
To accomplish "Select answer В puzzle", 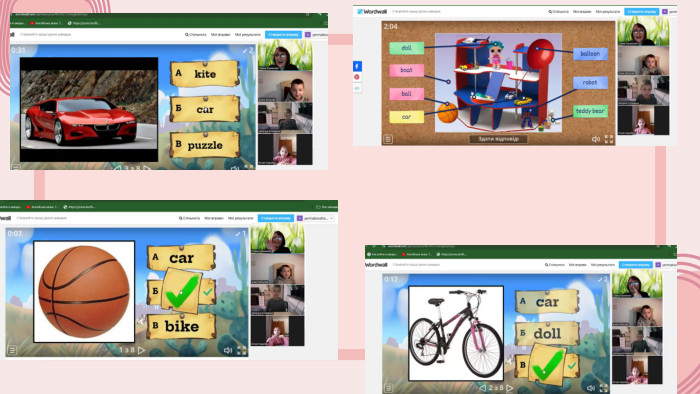I will (204, 145).
